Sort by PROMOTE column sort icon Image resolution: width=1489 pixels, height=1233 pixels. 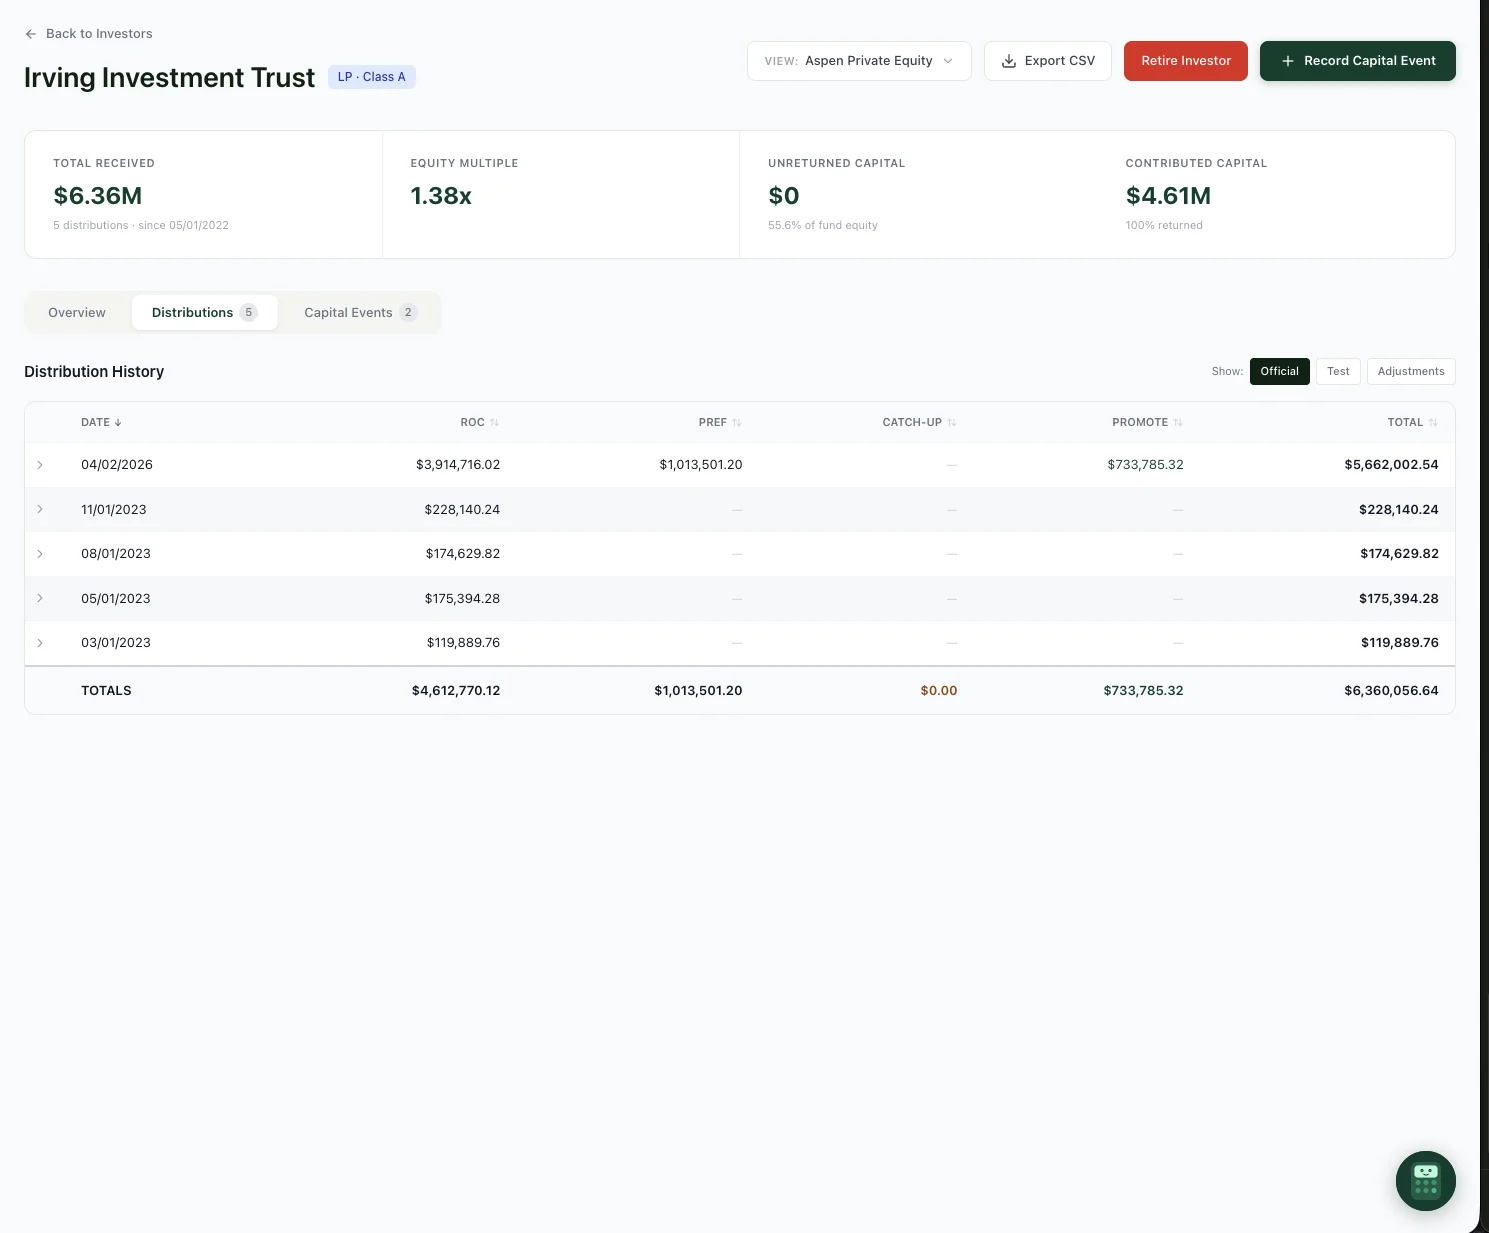[x=1178, y=423]
